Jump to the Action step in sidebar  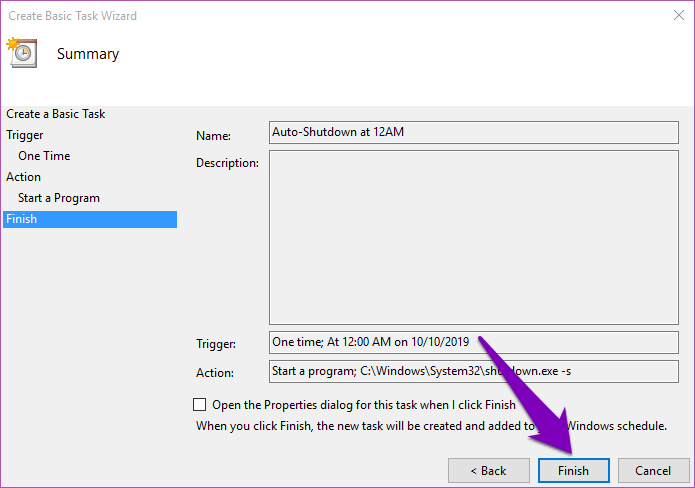click(x=24, y=177)
